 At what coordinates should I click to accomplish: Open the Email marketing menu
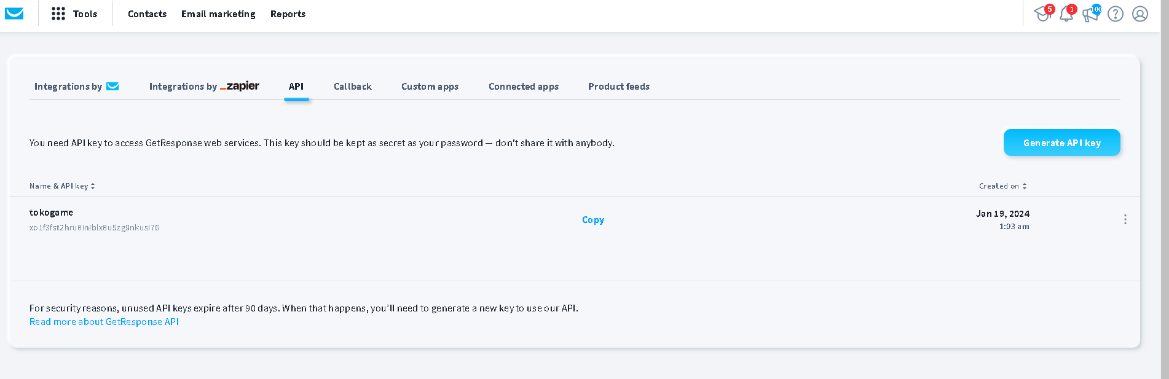218,13
